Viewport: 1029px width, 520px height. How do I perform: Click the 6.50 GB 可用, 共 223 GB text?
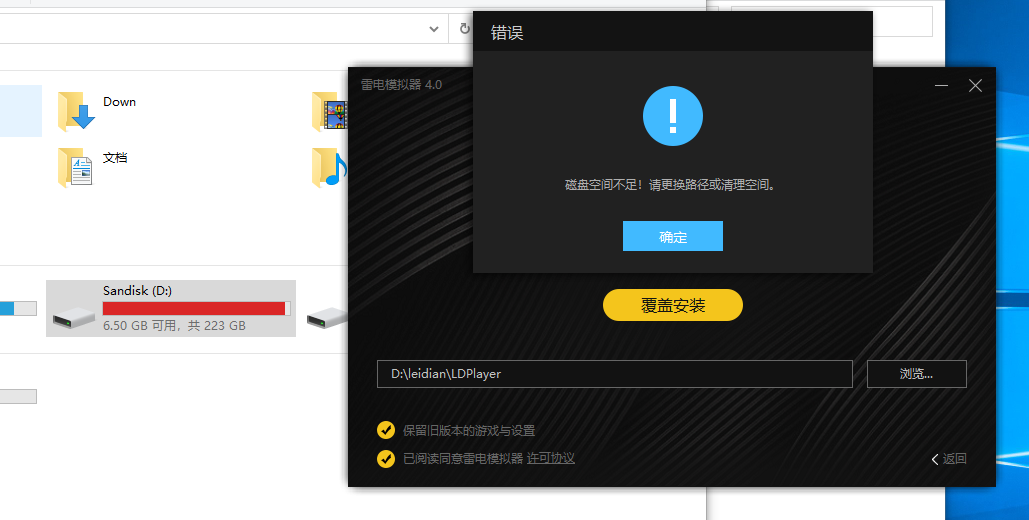coord(174,326)
